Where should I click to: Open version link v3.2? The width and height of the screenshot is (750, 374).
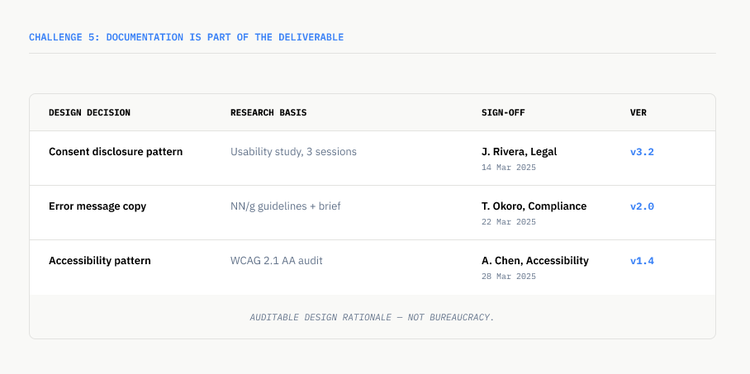pos(642,152)
